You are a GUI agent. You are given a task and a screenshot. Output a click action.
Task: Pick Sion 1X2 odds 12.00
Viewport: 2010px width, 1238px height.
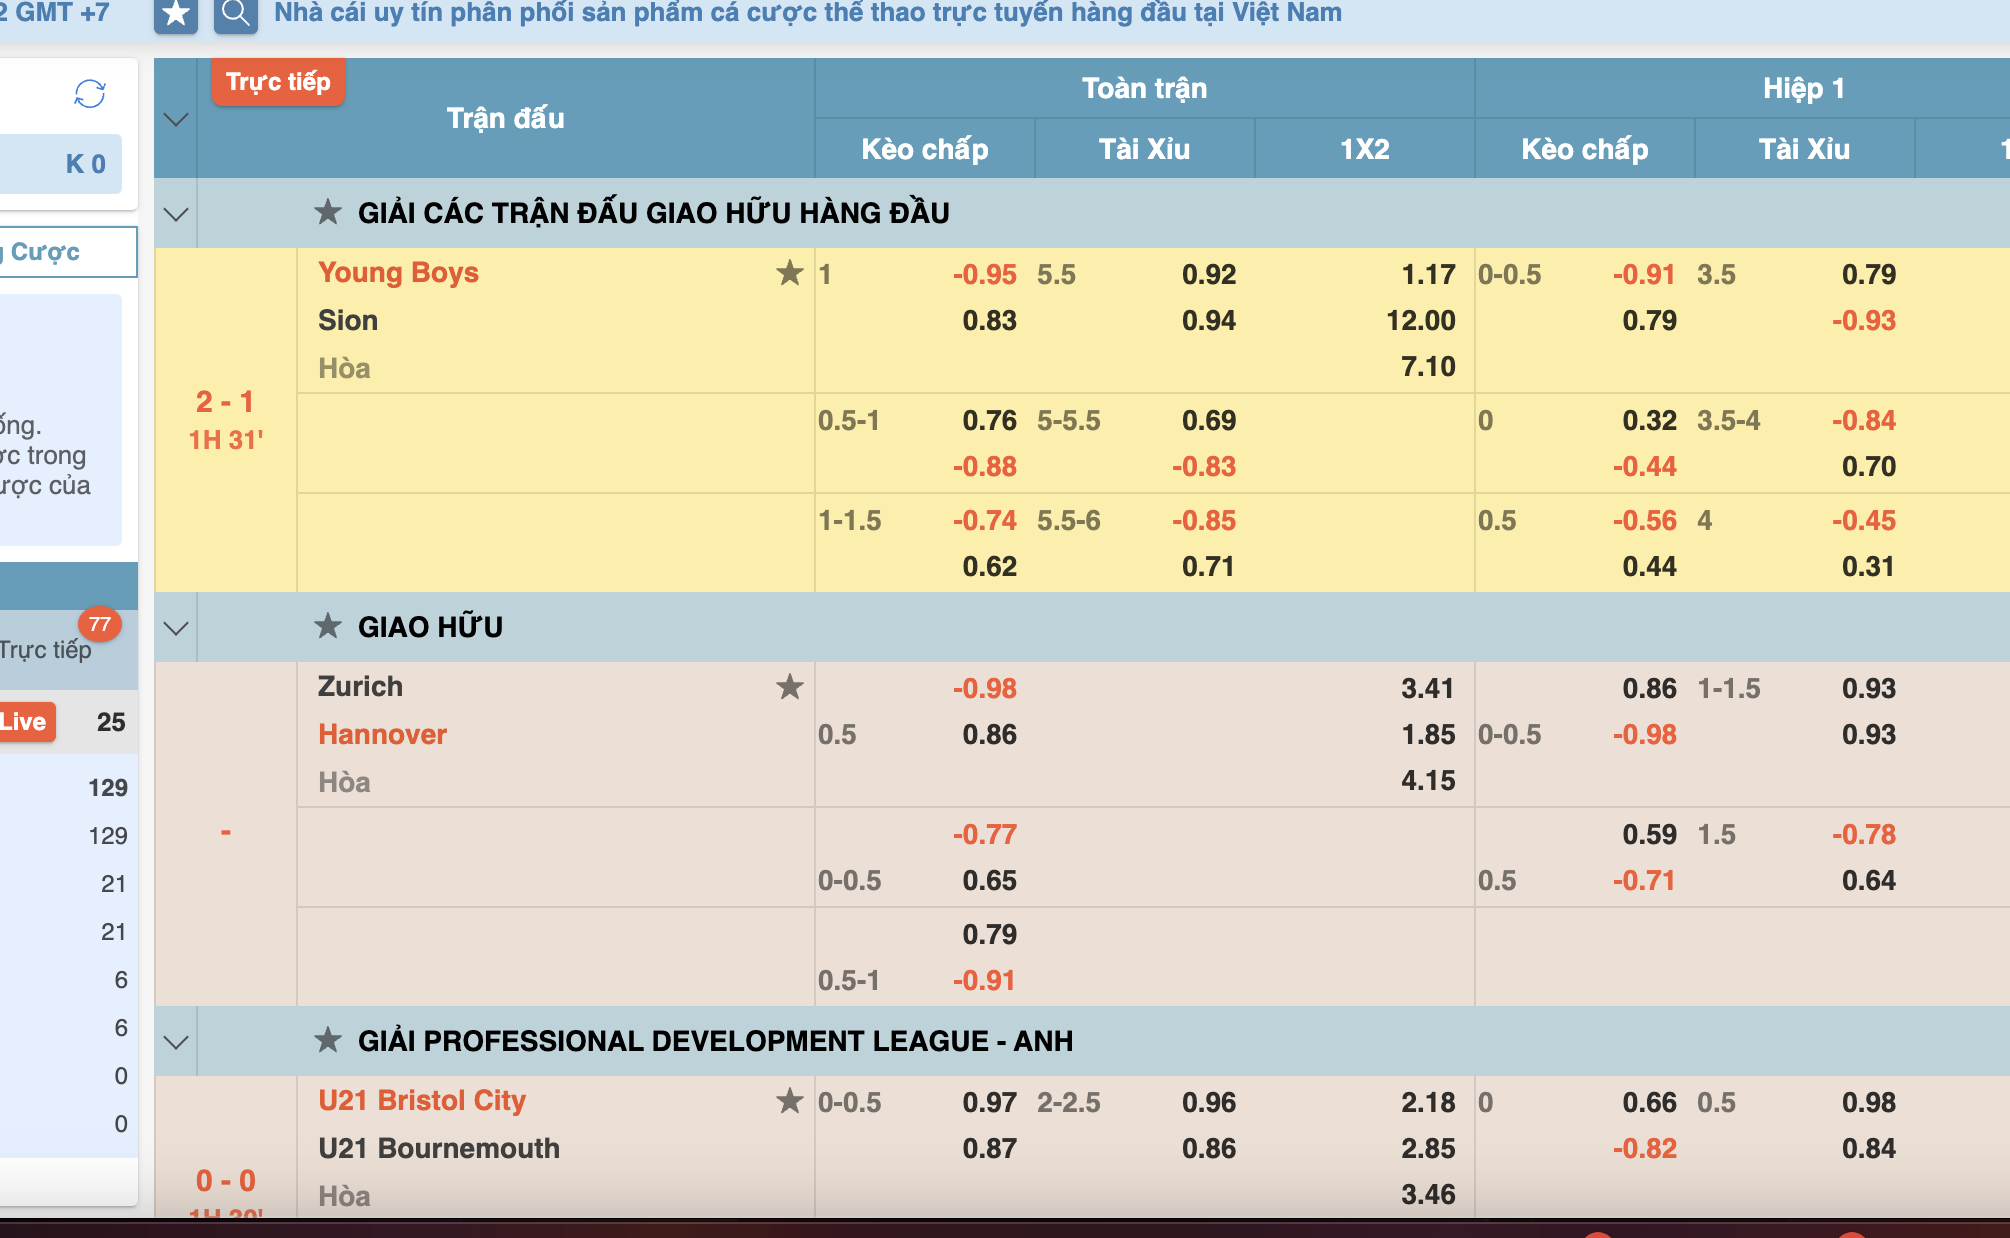coord(1420,321)
